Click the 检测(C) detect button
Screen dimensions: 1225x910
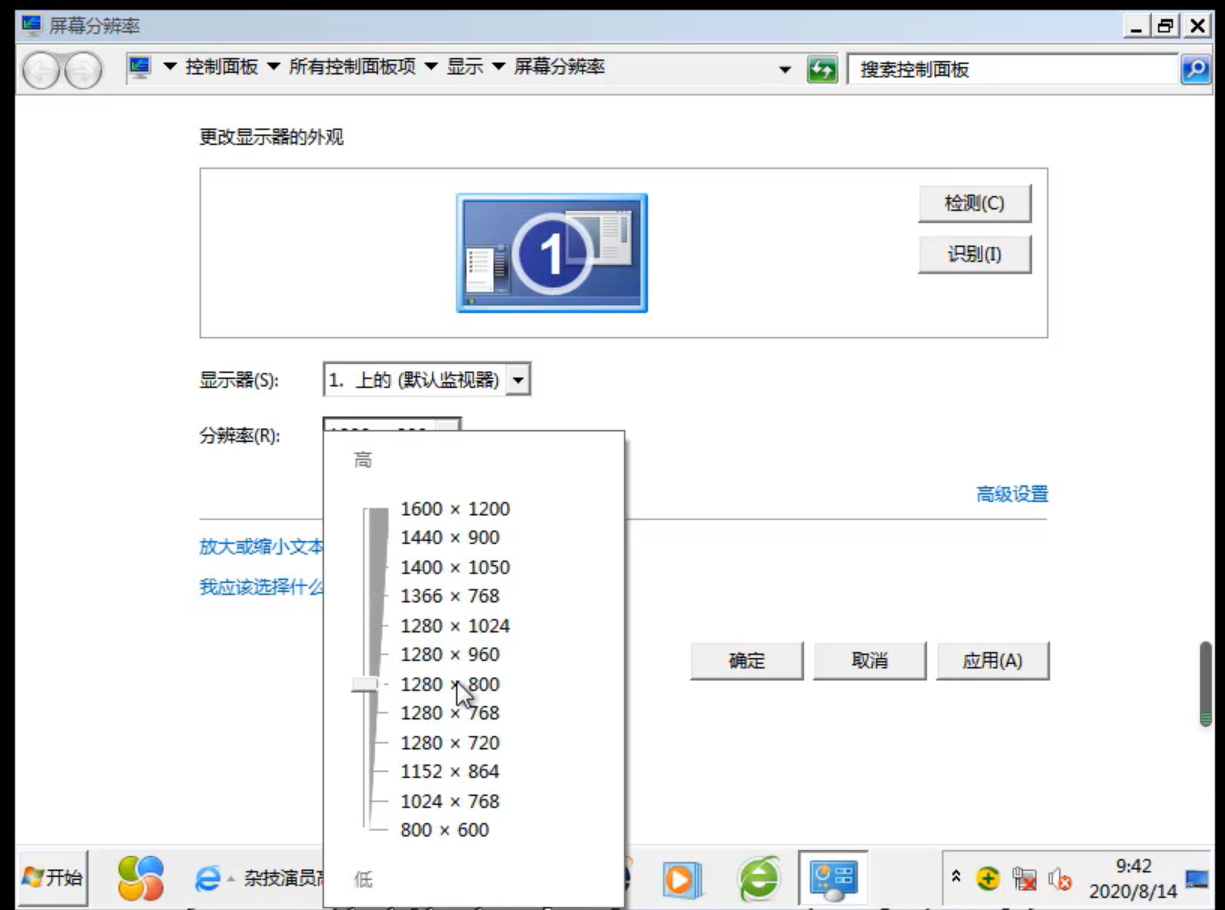pos(975,203)
